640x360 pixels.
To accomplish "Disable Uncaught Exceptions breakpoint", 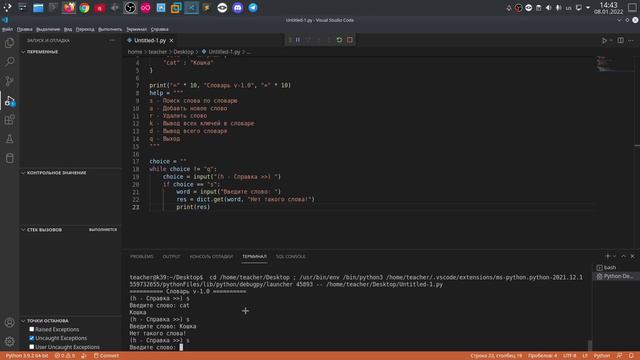I will coord(32,338).
